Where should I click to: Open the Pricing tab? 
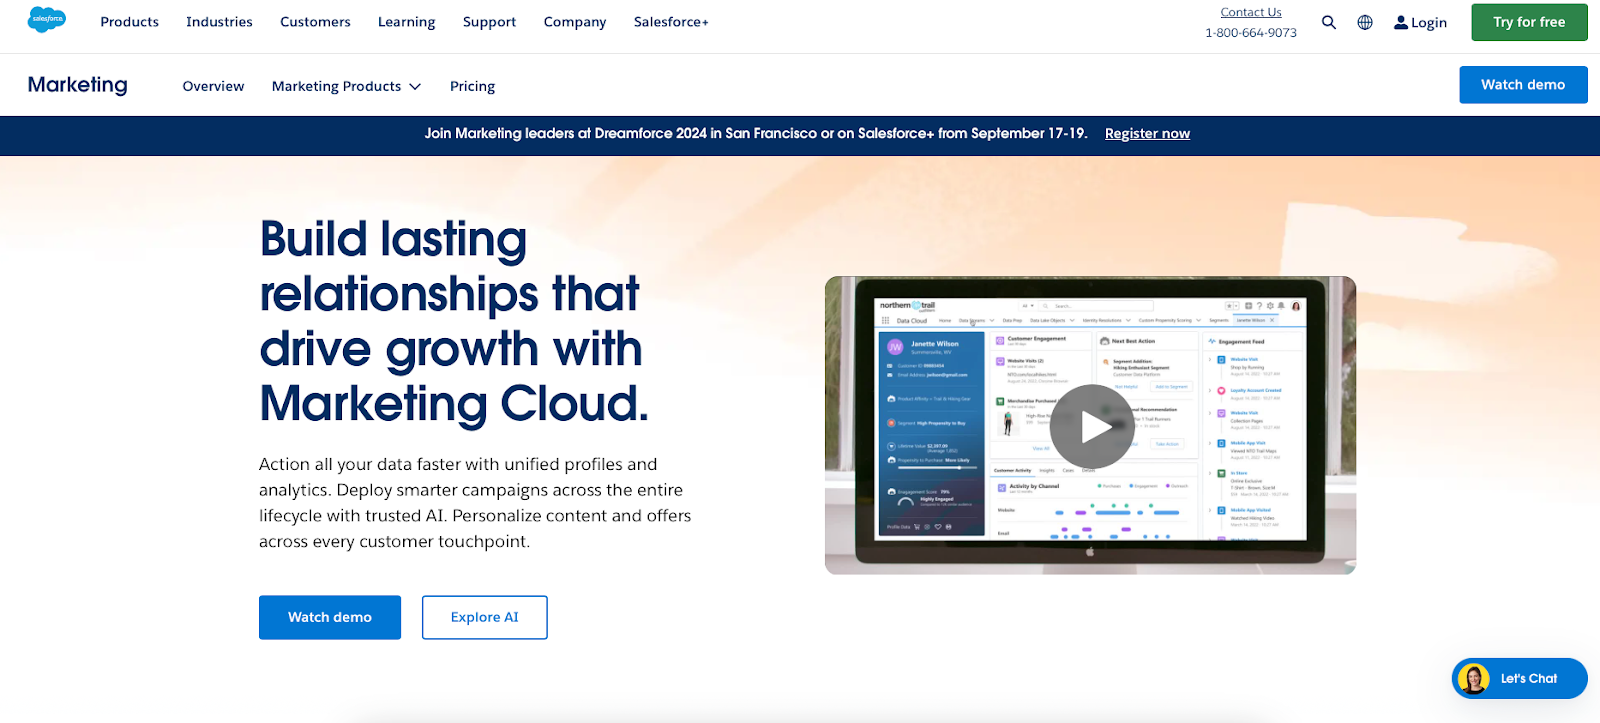(x=472, y=86)
